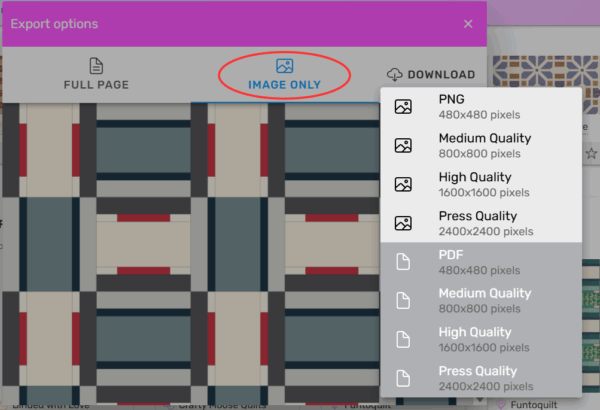Click the image icon beside PNG Medium Quality
The height and width of the screenshot is (410, 600).
403,146
